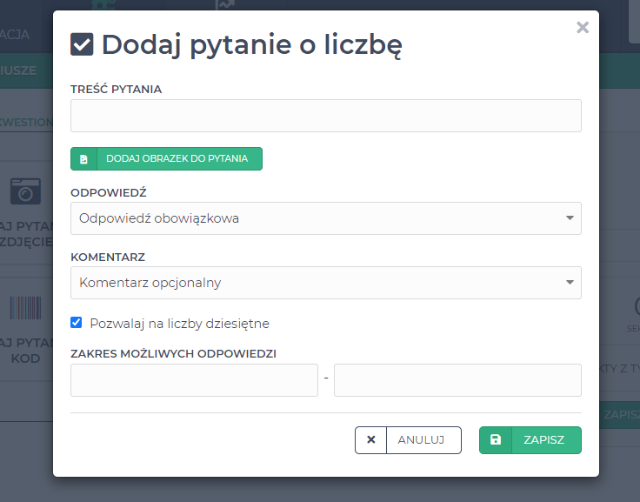The image size is (640, 502).
Task: Click the camera icon behind the dialog
Action: 25,191
